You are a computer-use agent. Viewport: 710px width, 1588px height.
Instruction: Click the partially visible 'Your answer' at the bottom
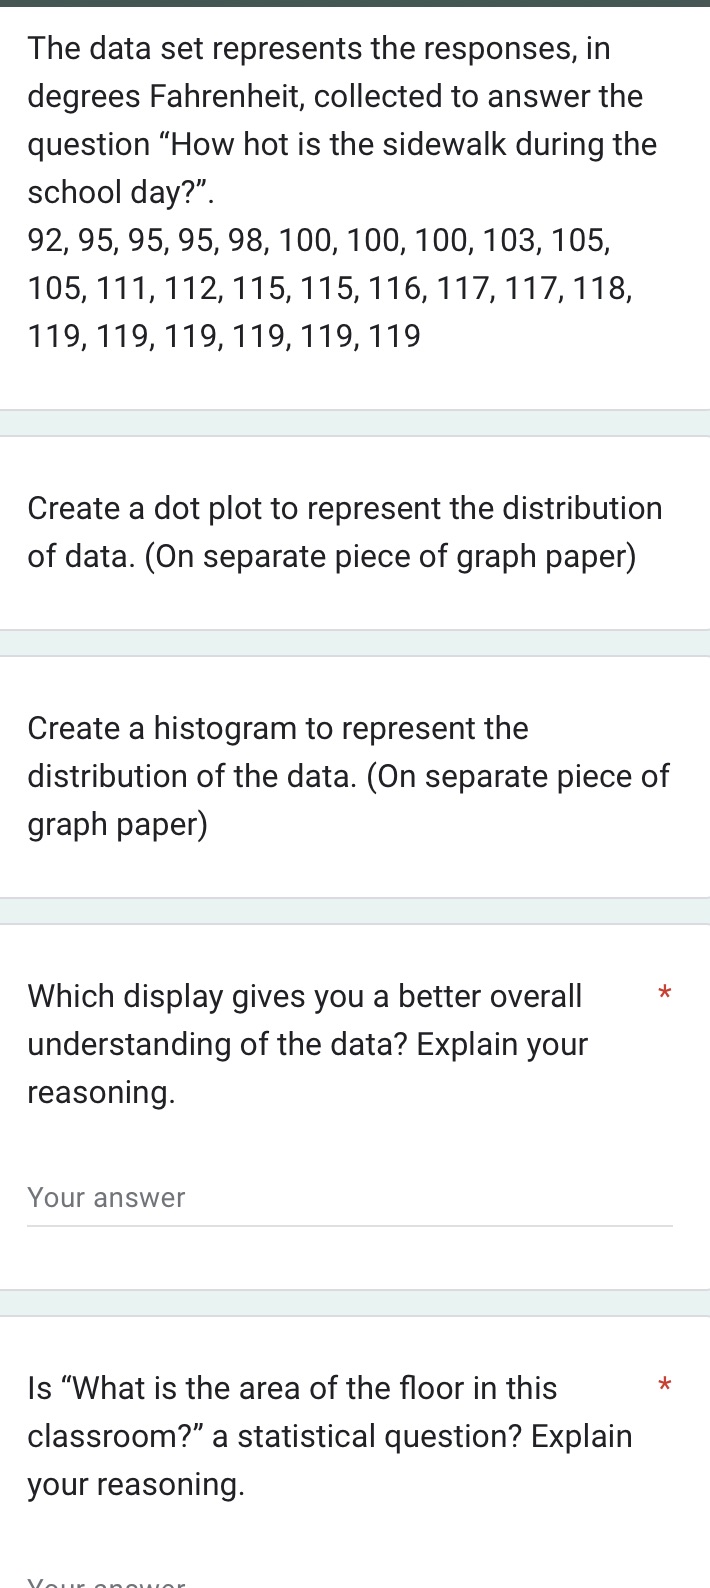(x=106, y=1583)
